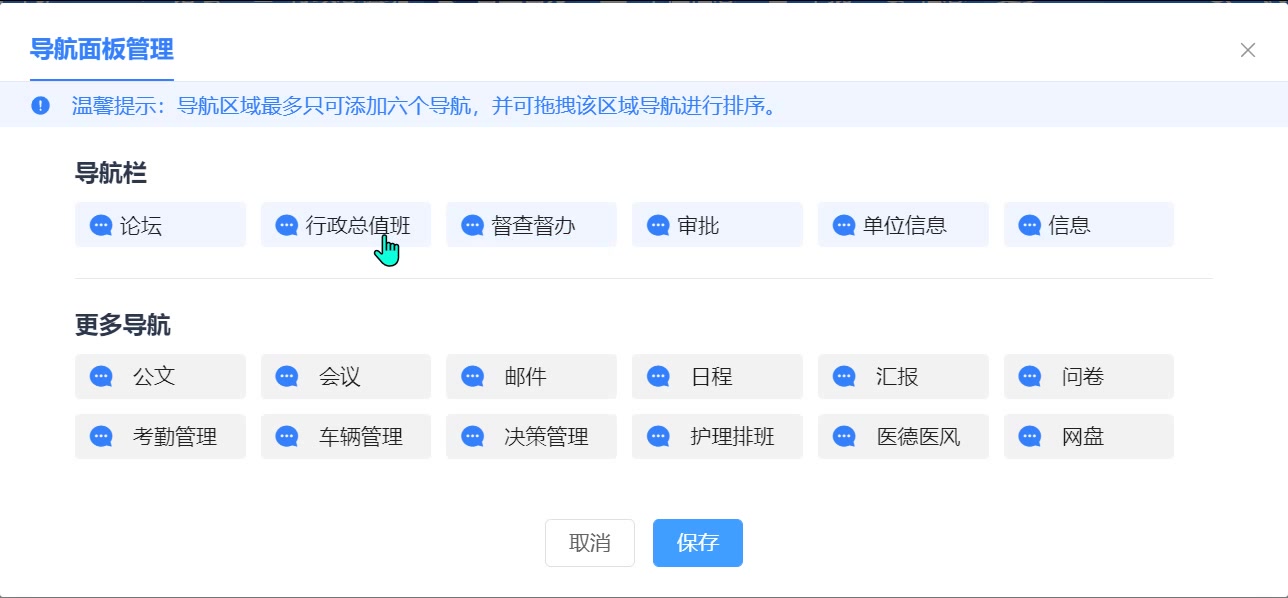The image size is (1288, 598).
Task: Click the 取消 button
Action: [x=589, y=543]
